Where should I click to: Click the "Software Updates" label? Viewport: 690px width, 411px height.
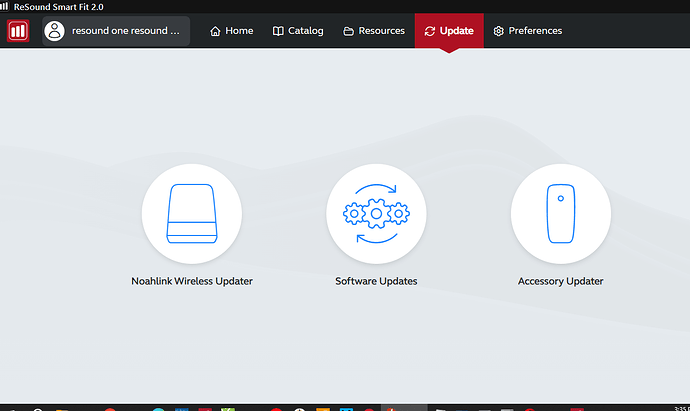click(x=376, y=281)
